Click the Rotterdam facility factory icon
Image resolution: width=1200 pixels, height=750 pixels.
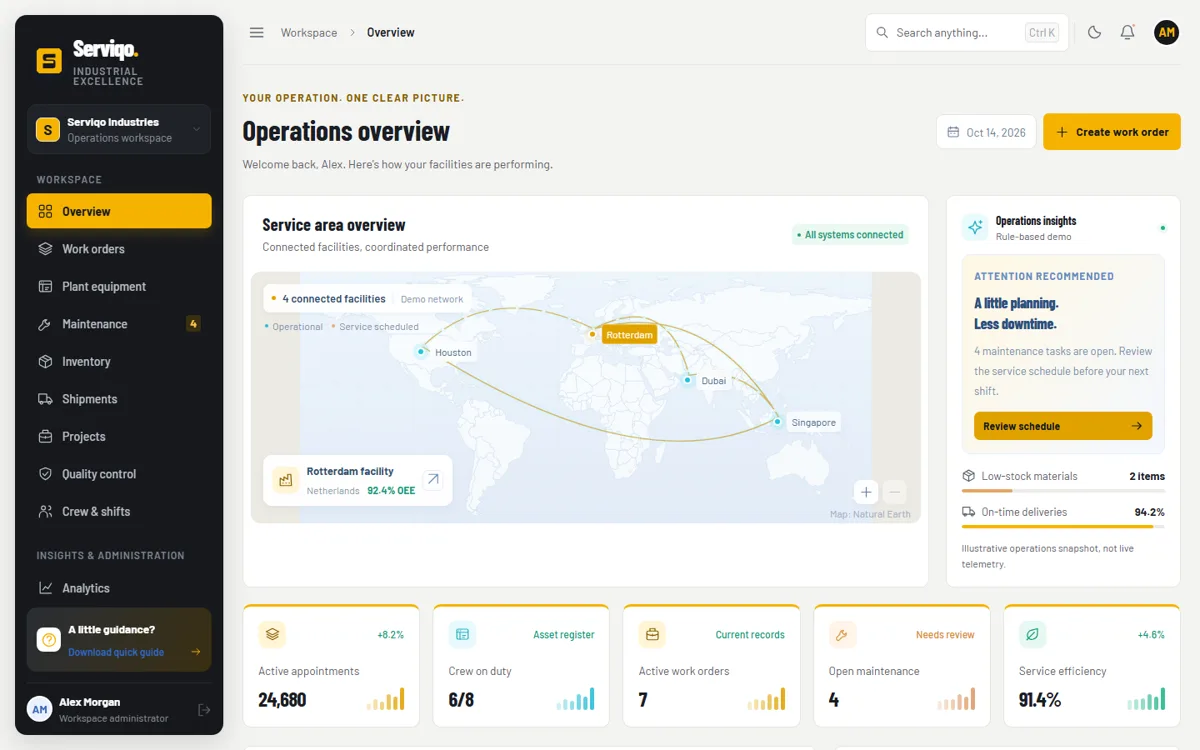pyautogui.click(x=285, y=480)
